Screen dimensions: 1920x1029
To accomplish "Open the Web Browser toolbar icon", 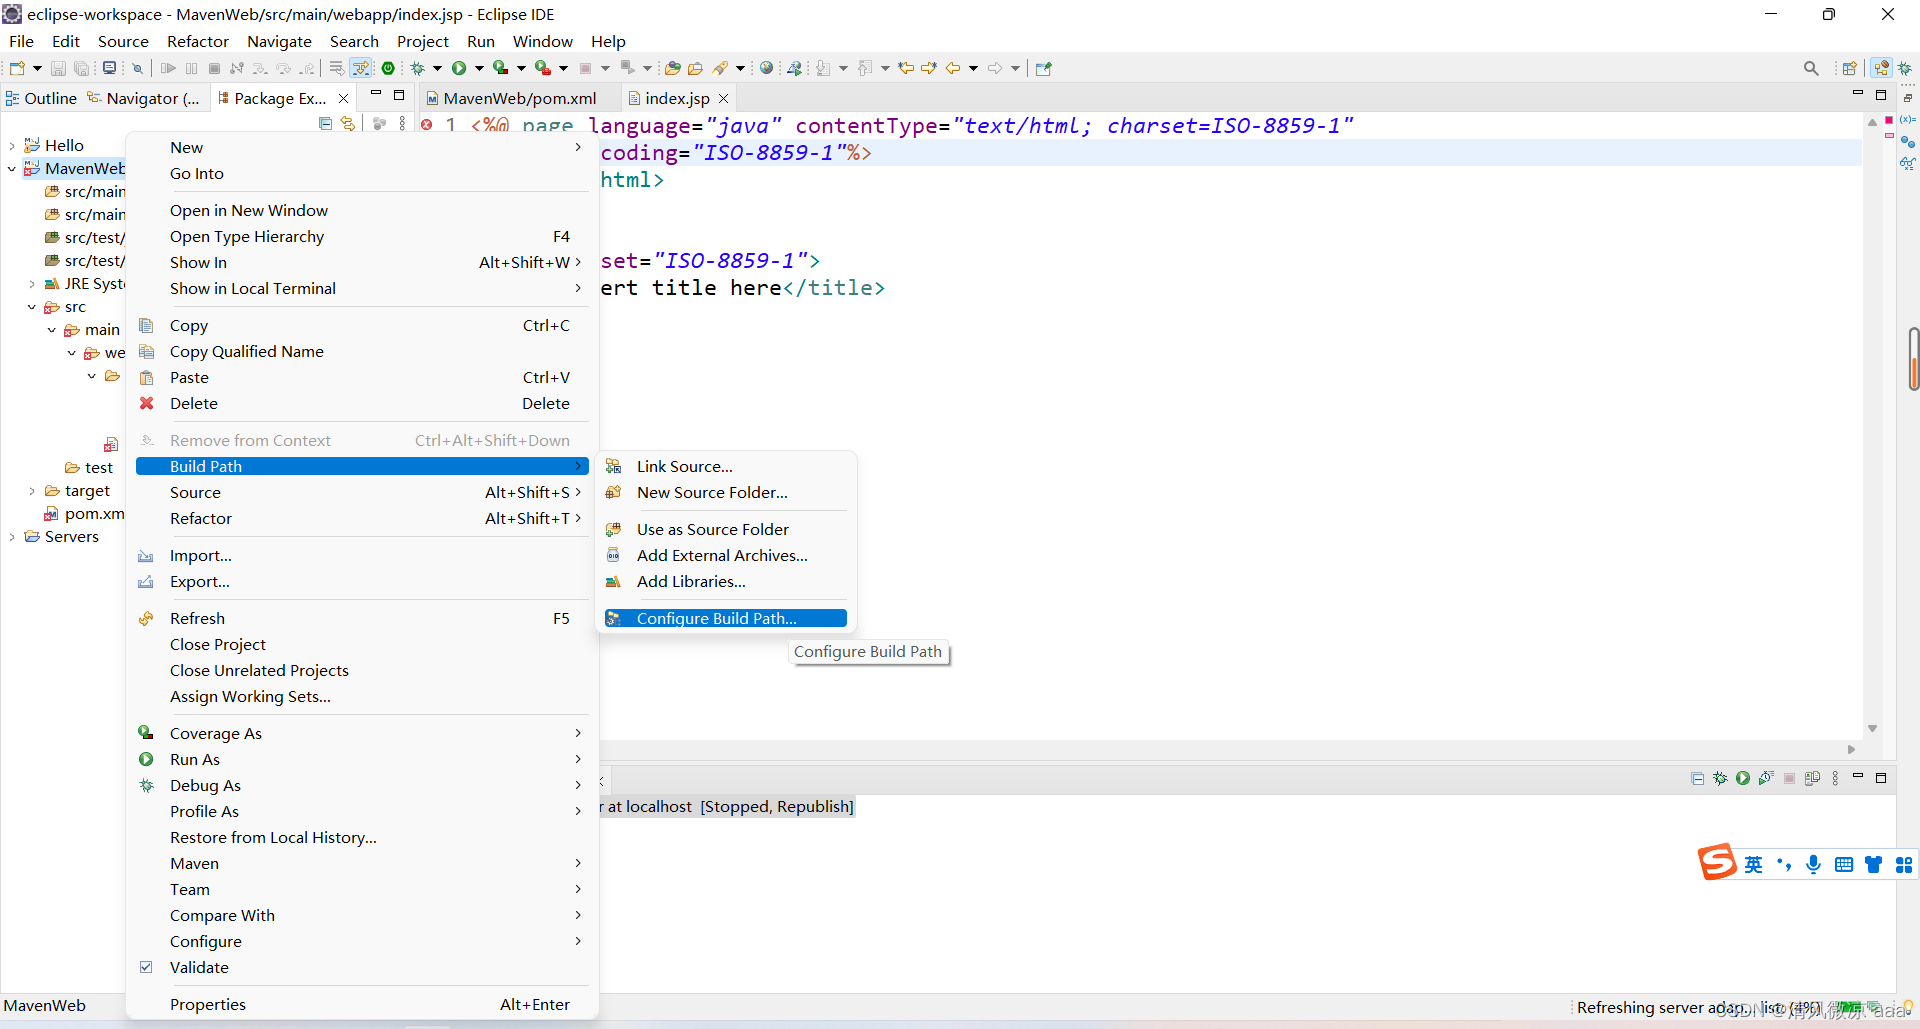I will [x=765, y=67].
